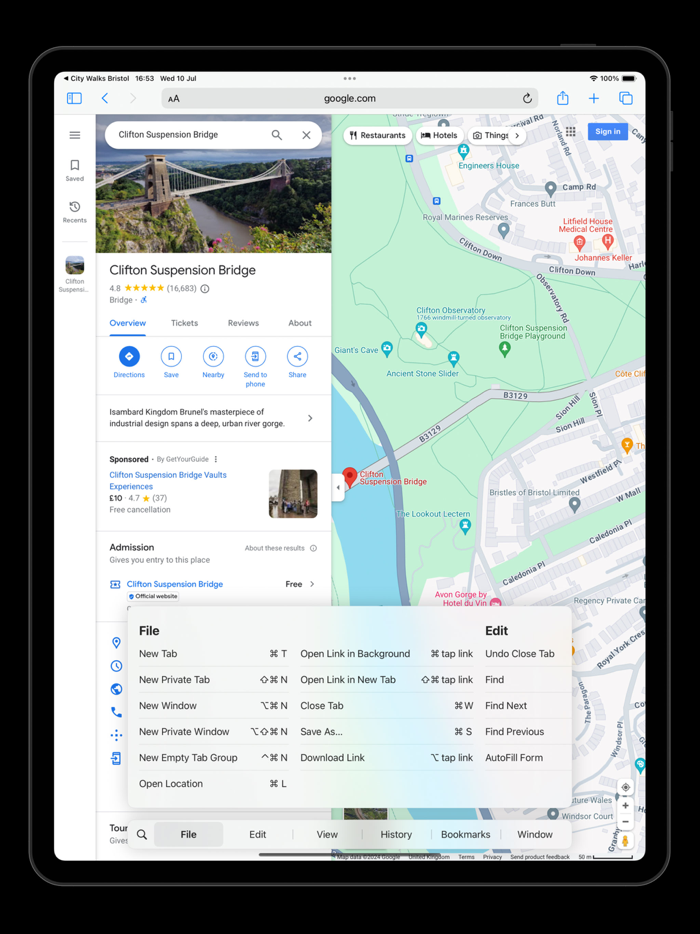Image resolution: width=700 pixels, height=934 pixels.
Task: Show the tab overview icon
Action: 626,98
